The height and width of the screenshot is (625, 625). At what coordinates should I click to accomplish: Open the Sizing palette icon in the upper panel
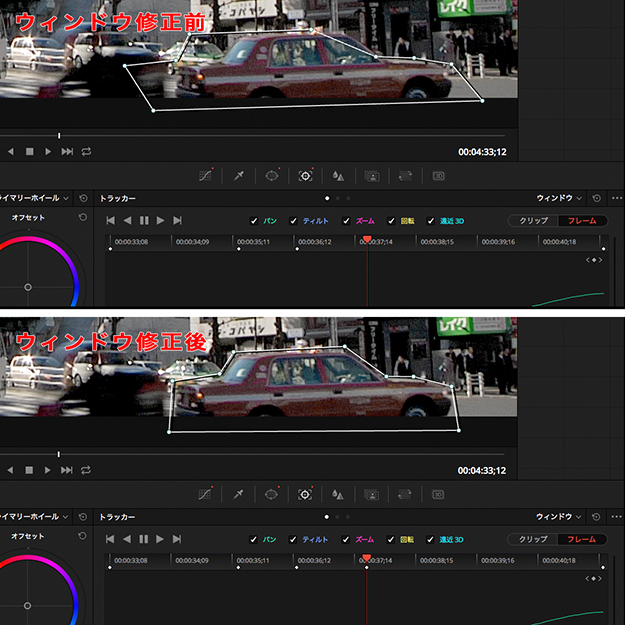(x=405, y=175)
